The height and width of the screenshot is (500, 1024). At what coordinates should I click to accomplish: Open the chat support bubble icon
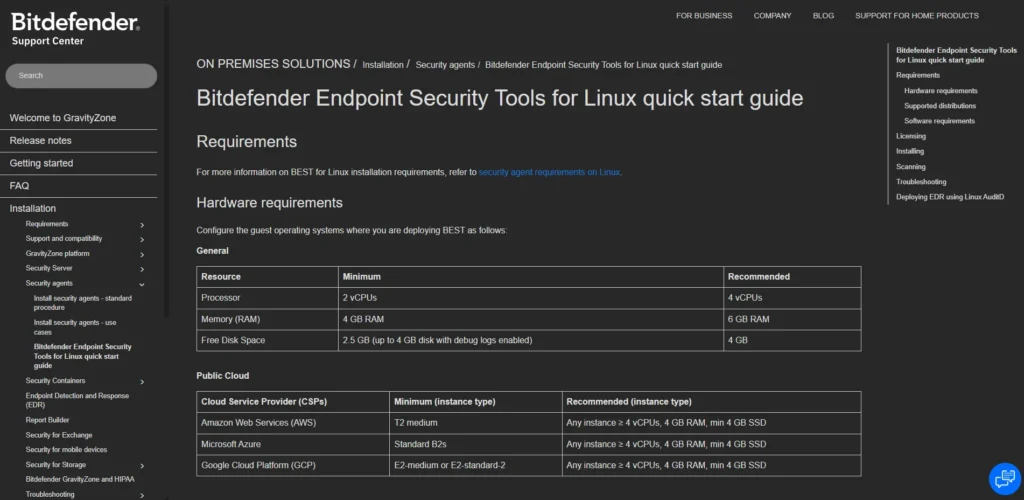pos(1004,479)
